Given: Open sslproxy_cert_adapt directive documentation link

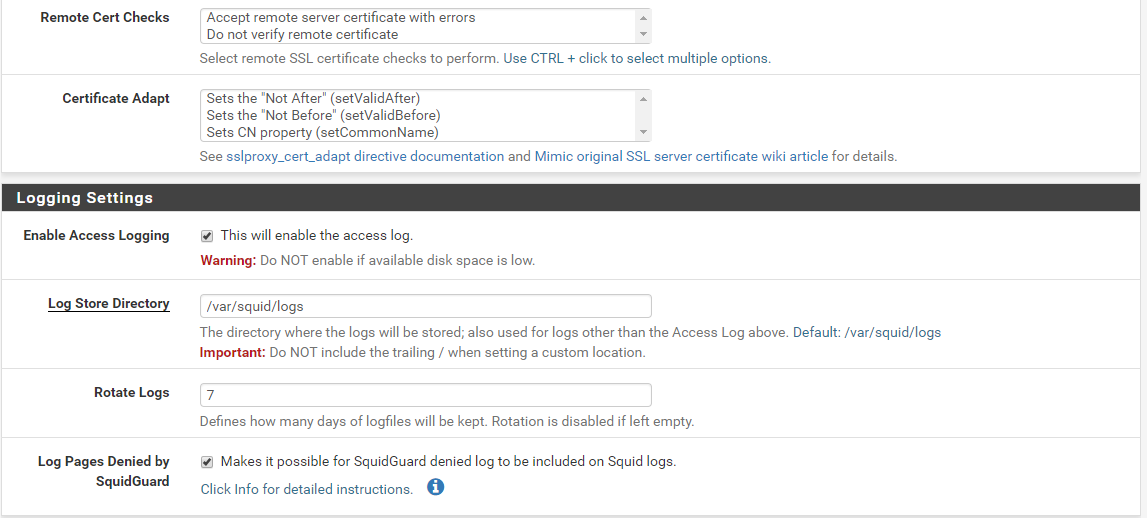Looking at the screenshot, I should pos(365,156).
